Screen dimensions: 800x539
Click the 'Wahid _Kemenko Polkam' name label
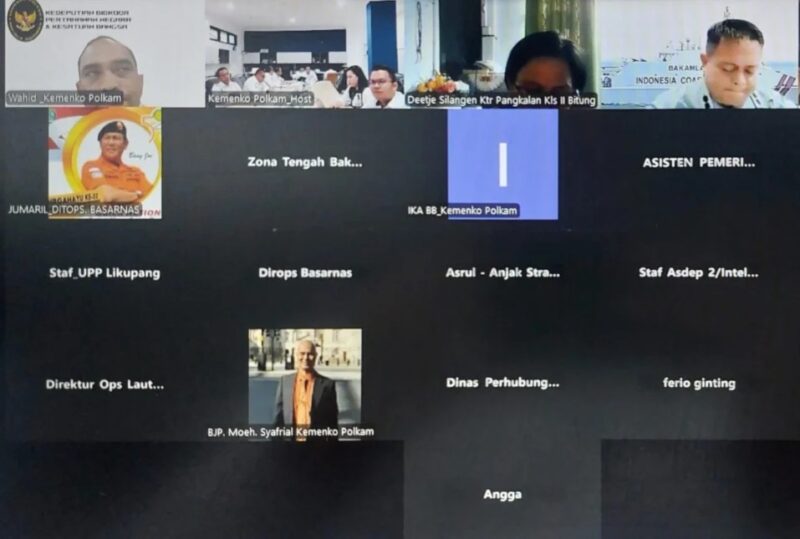click(x=64, y=99)
